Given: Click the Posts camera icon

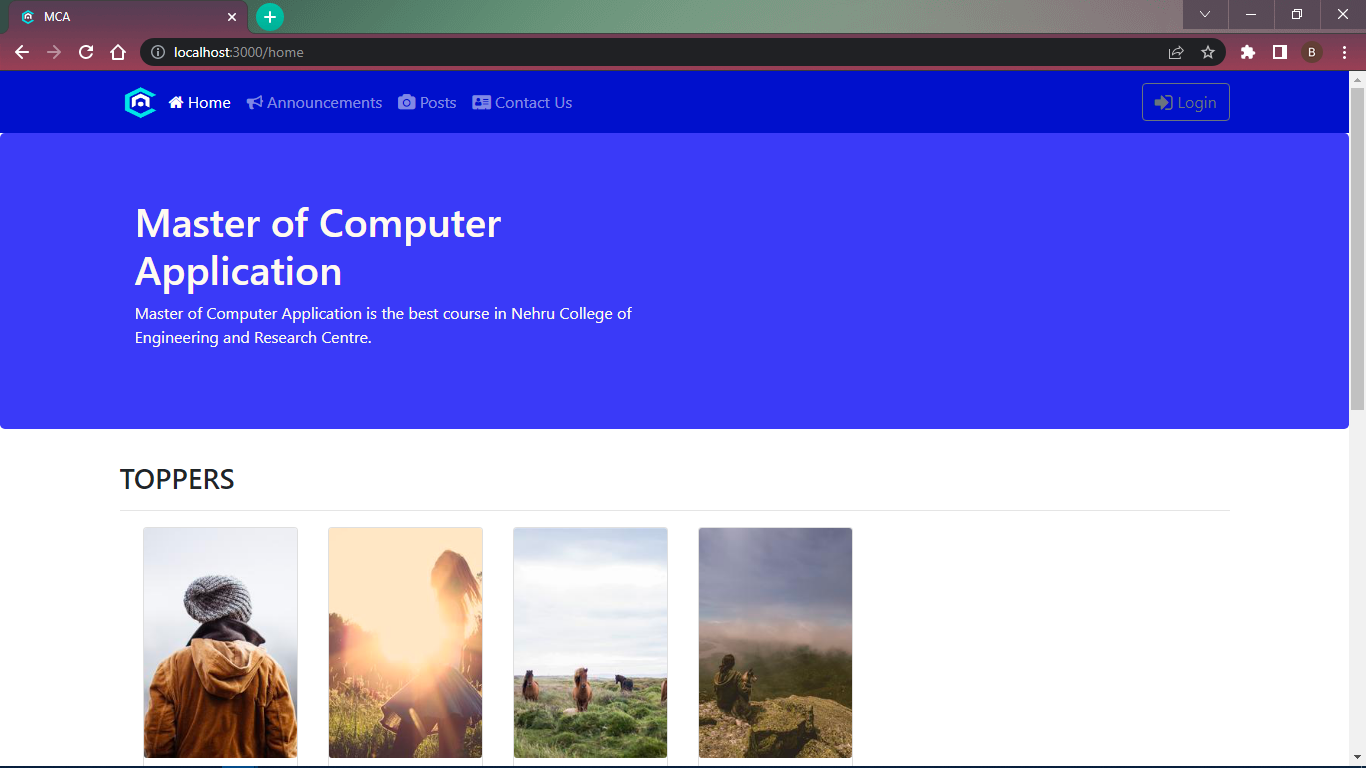Looking at the screenshot, I should click(406, 102).
